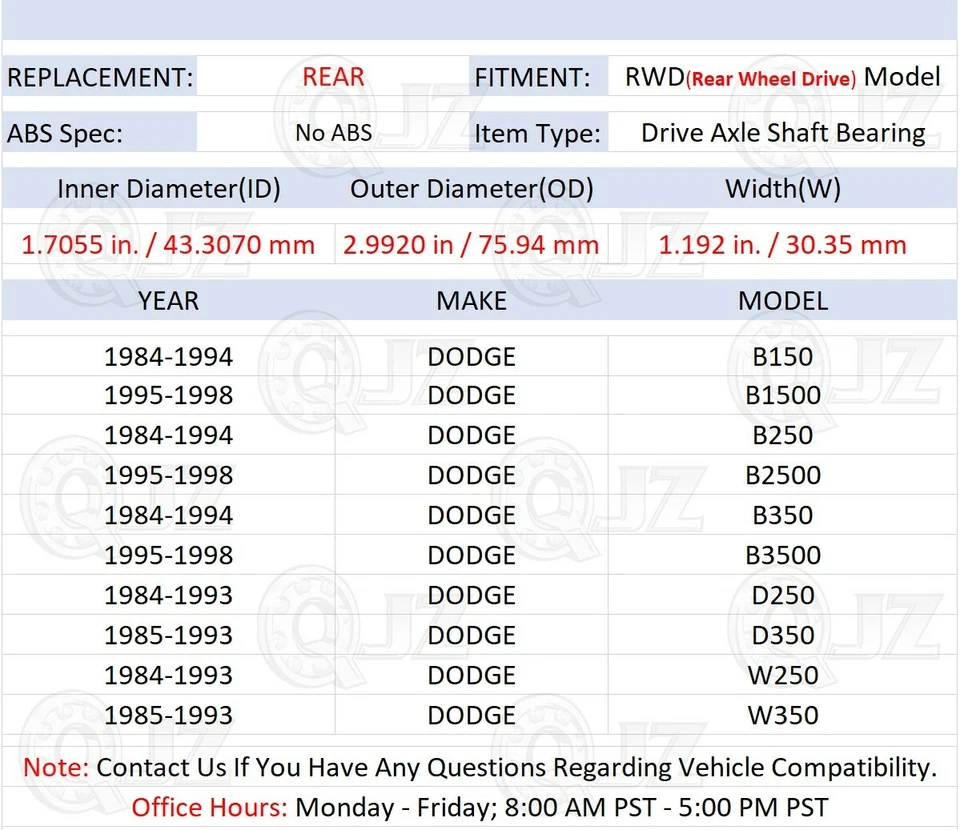Select the Inner Diameter header
Viewport: 960px width, 830px height.
coord(168,188)
